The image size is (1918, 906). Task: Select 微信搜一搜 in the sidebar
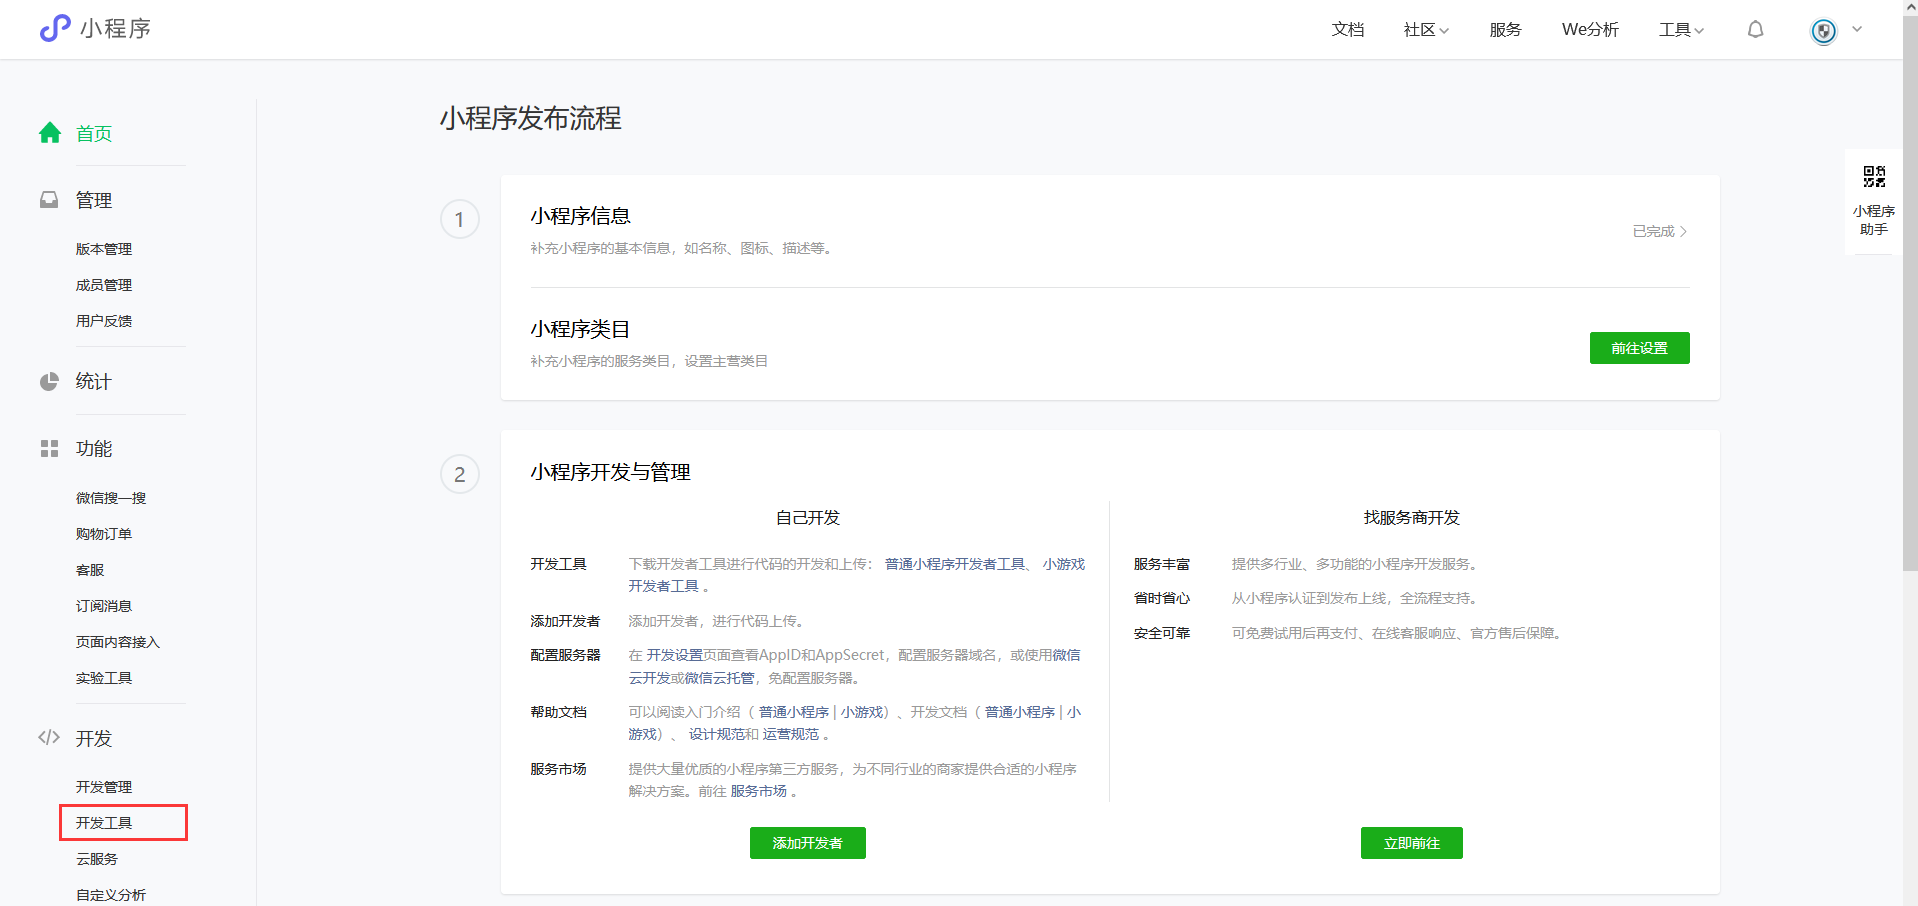[111, 498]
